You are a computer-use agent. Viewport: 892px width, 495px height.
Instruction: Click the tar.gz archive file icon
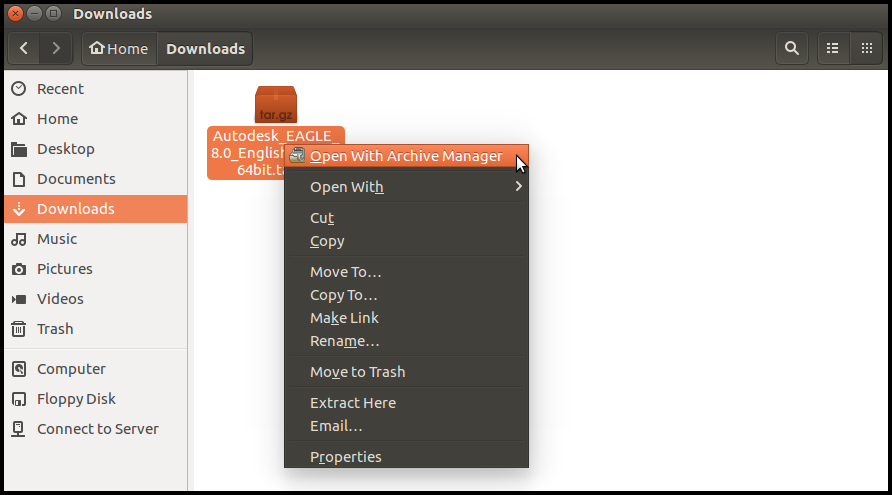276,104
